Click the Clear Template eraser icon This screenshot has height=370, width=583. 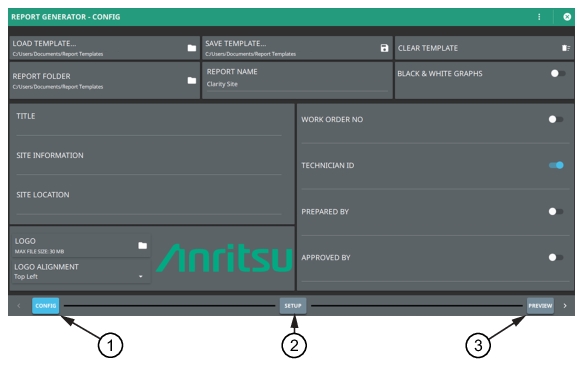(566, 48)
